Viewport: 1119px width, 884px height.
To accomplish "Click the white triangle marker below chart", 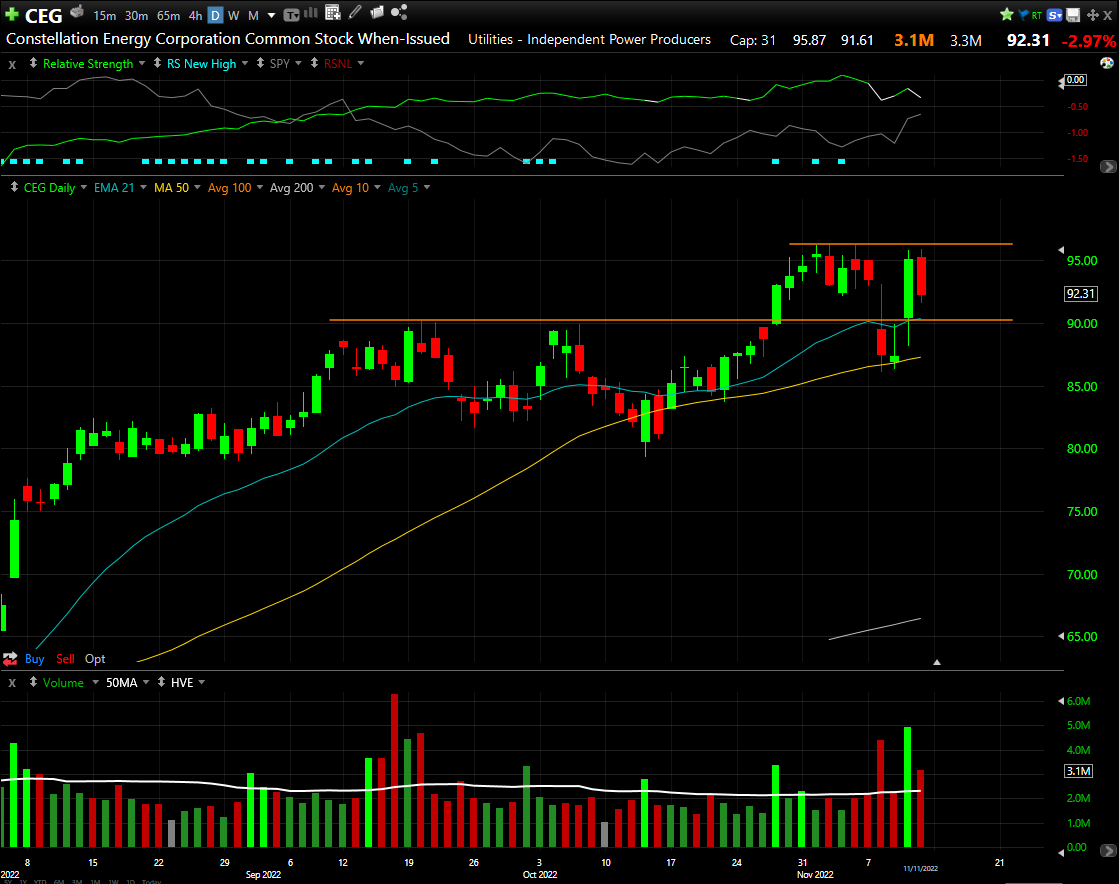I will (x=936, y=662).
